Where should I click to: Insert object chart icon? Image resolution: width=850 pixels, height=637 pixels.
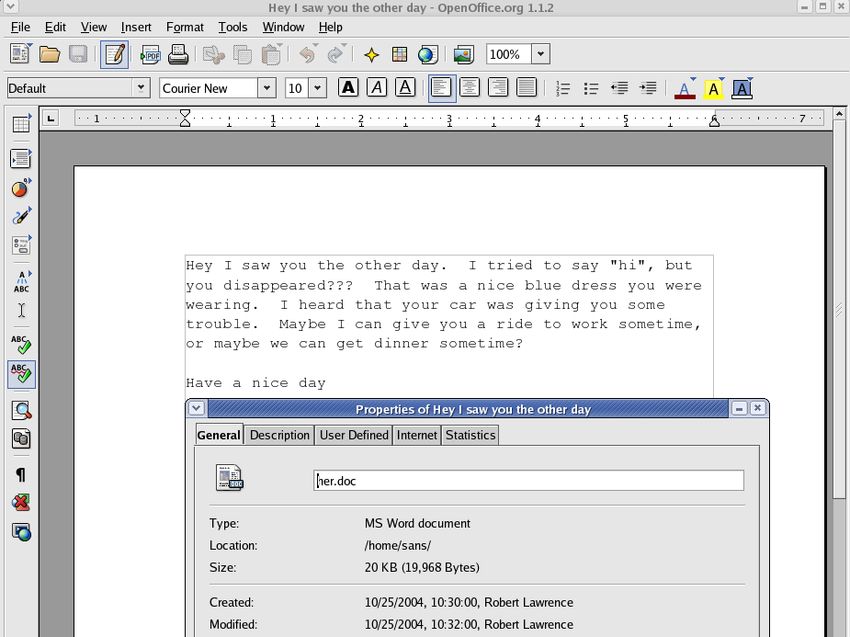click(x=22, y=188)
